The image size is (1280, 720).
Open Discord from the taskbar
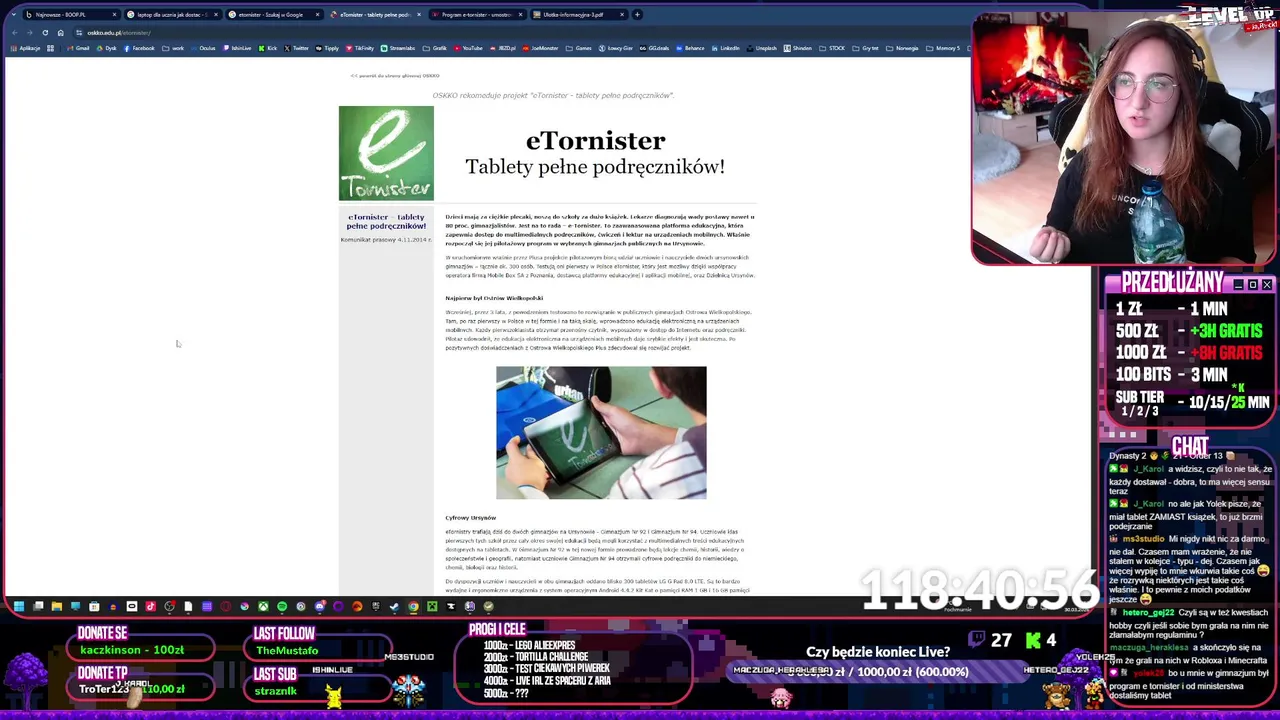point(320,606)
